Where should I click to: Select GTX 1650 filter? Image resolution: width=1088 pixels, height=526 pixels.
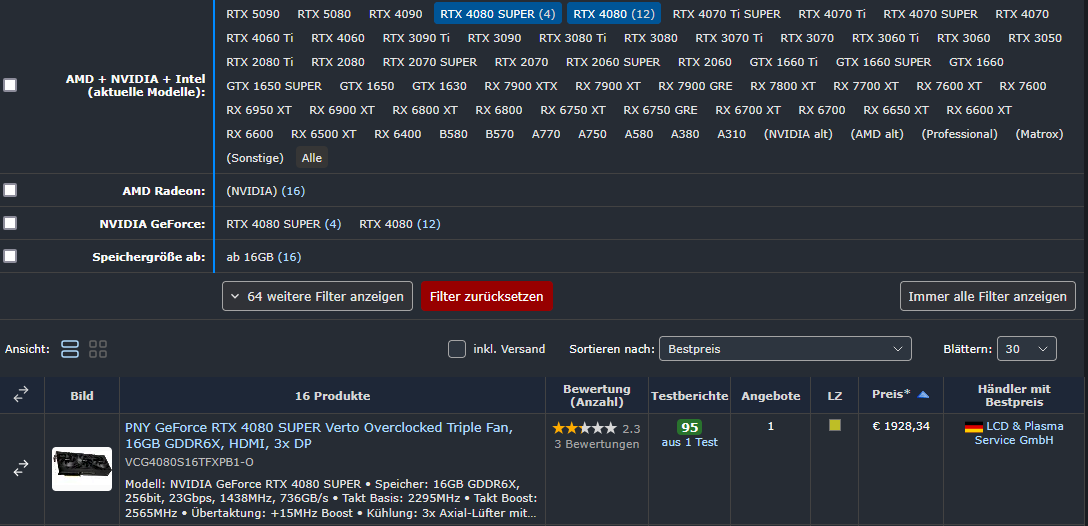[366, 86]
